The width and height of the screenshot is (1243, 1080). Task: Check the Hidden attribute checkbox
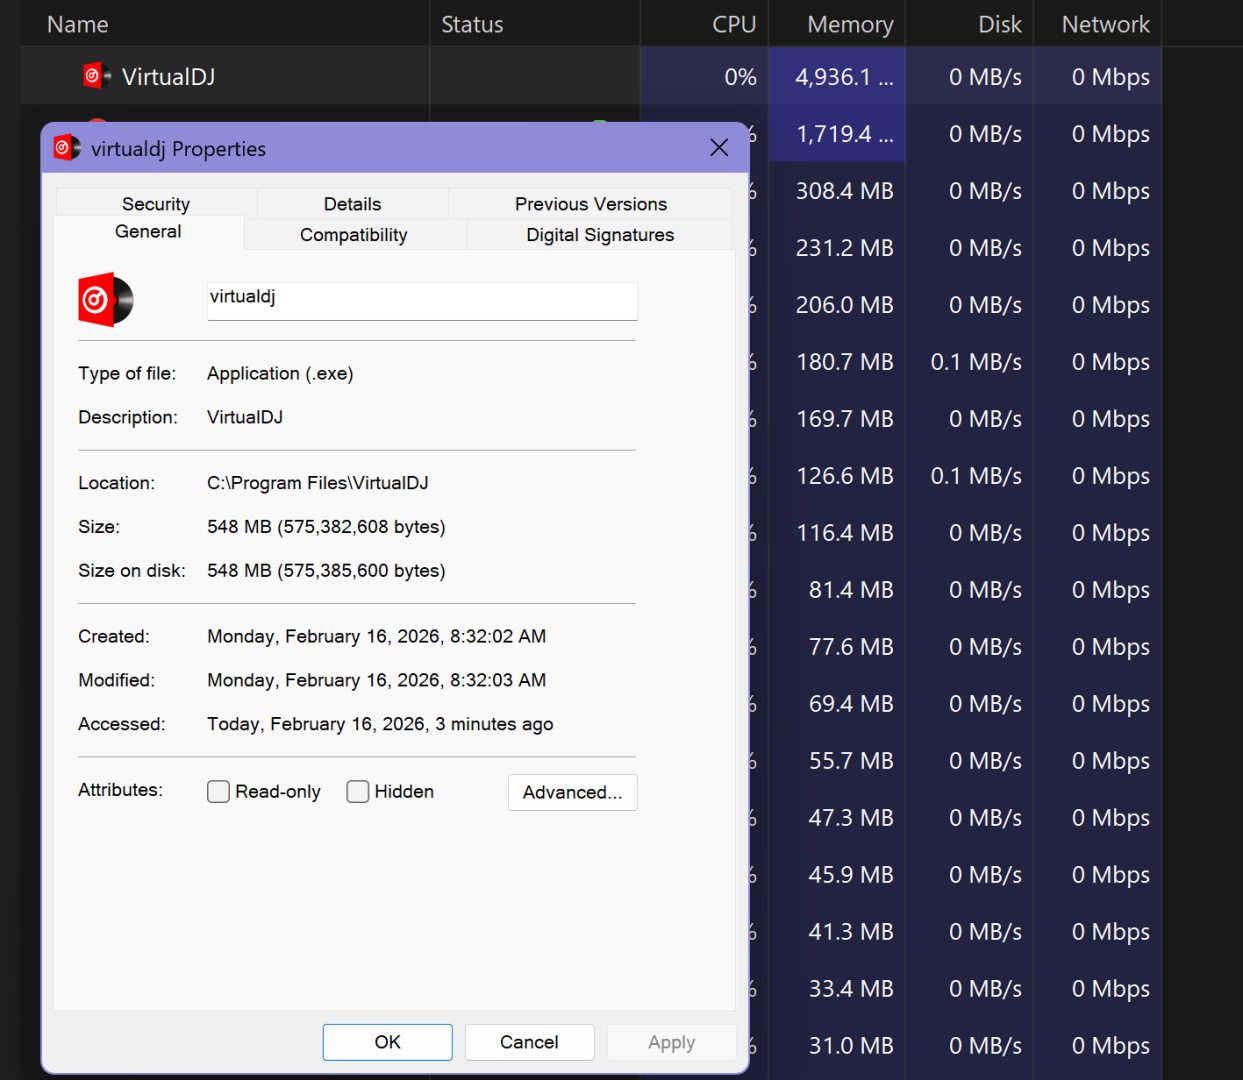358,792
